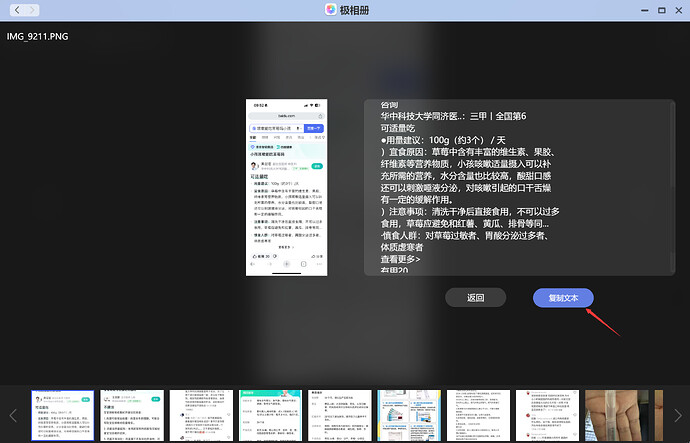Select the sixth thumbnail in the filmstrip
The image size is (690, 443).
pyautogui.click(x=408, y=415)
